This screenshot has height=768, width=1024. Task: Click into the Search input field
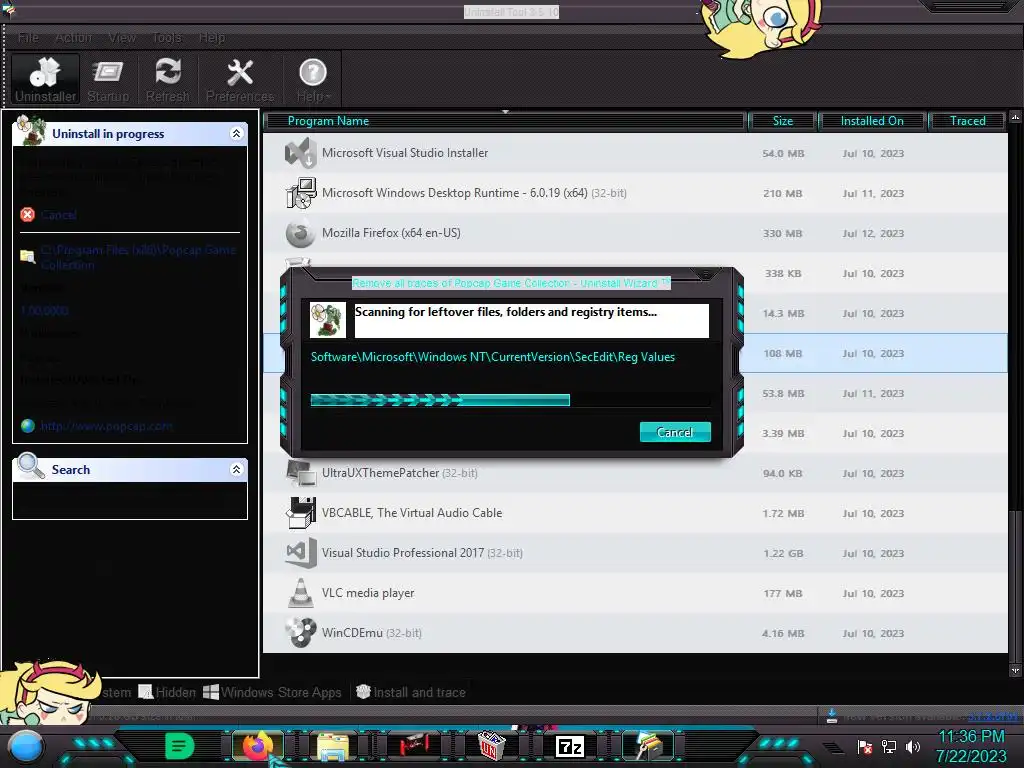pos(129,500)
